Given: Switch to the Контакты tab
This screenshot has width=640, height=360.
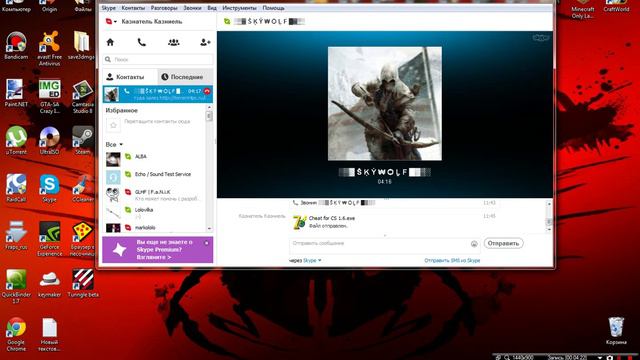Looking at the screenshot, I should [130, 77].
